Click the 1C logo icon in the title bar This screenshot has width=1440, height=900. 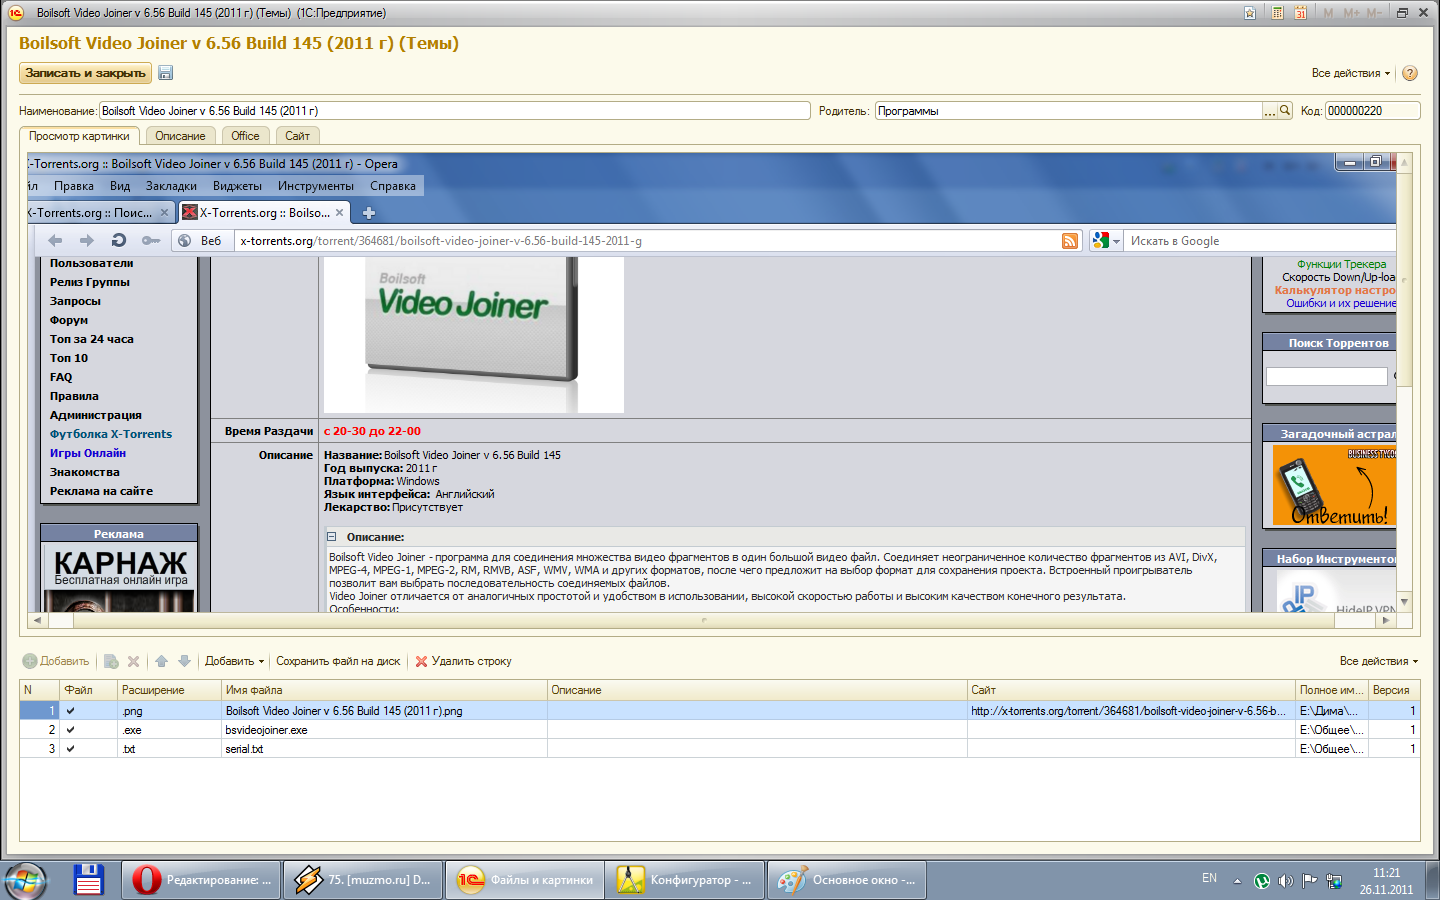[x=15, y=13]
